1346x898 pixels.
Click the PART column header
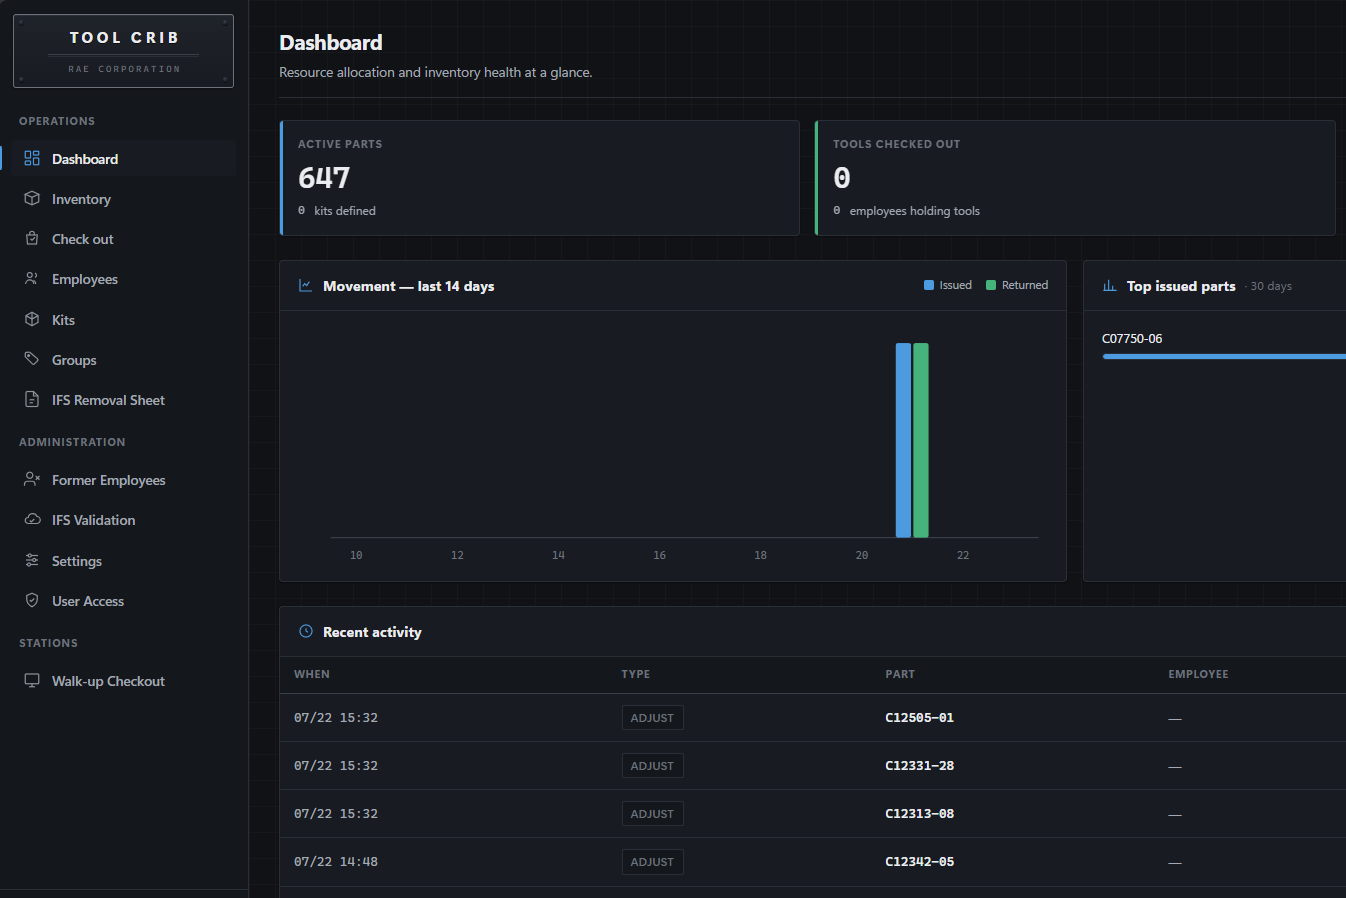point(900,674)
